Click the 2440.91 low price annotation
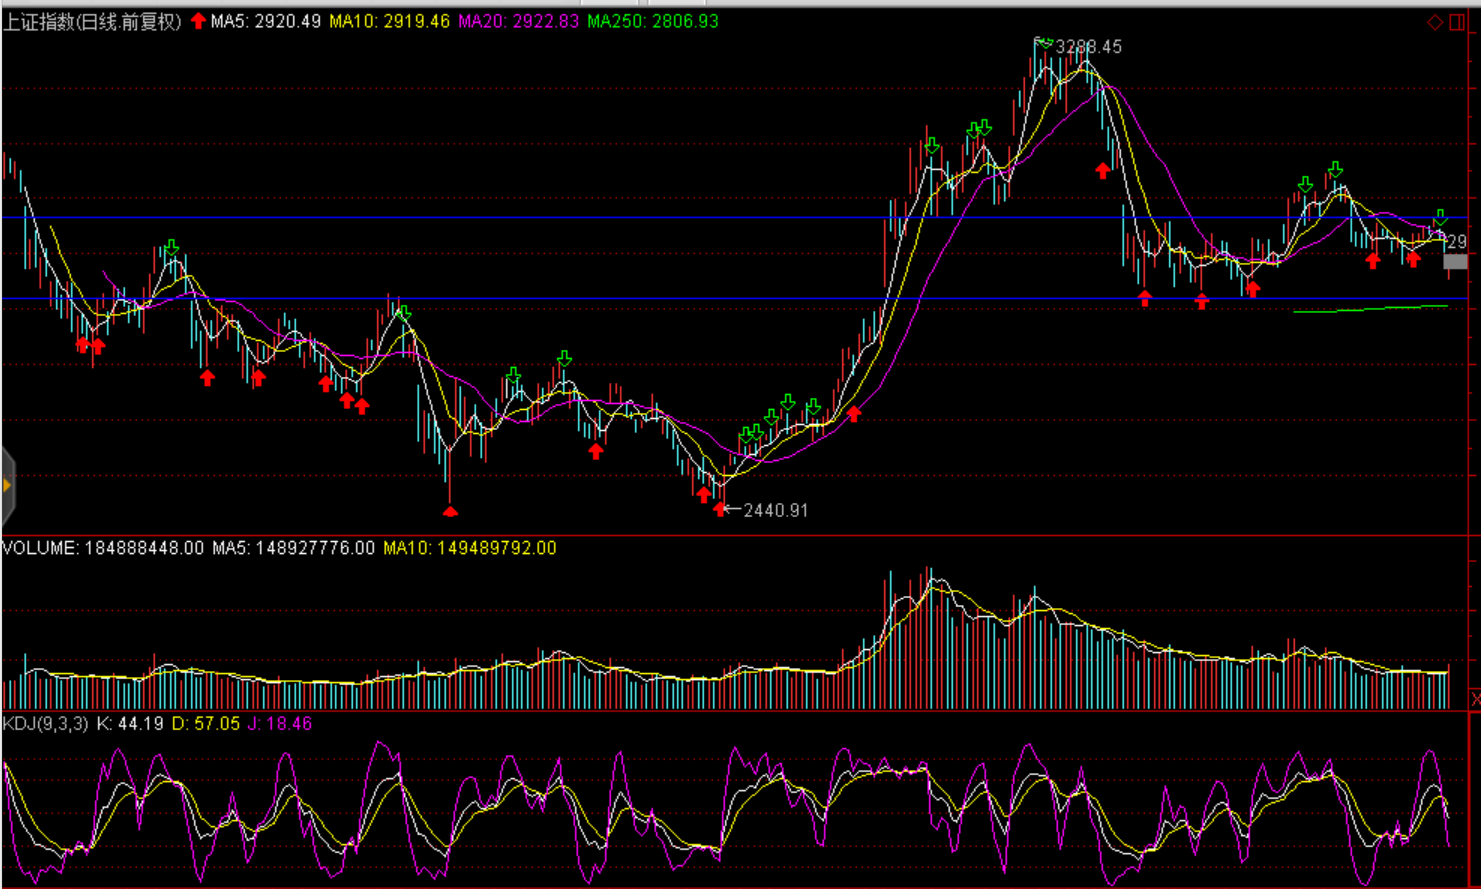The width and height of the screenshot is (1481, 889). (775, 510)
